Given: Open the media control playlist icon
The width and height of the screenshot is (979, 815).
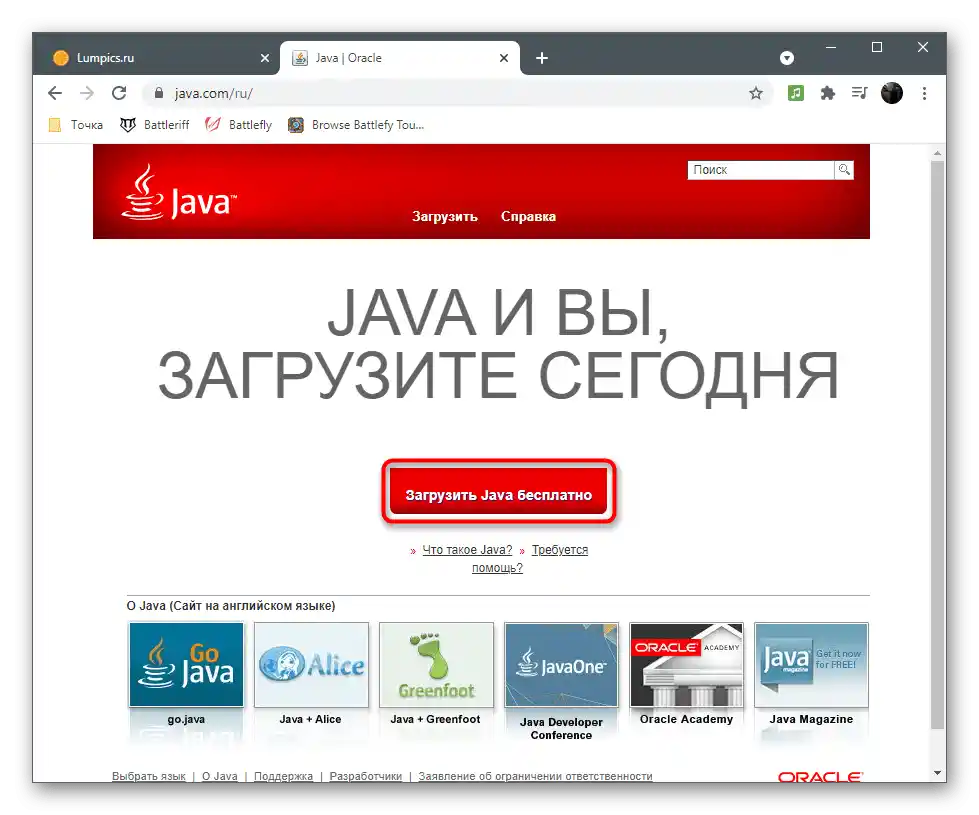Looking at the screenshot, I should (860, 94).
